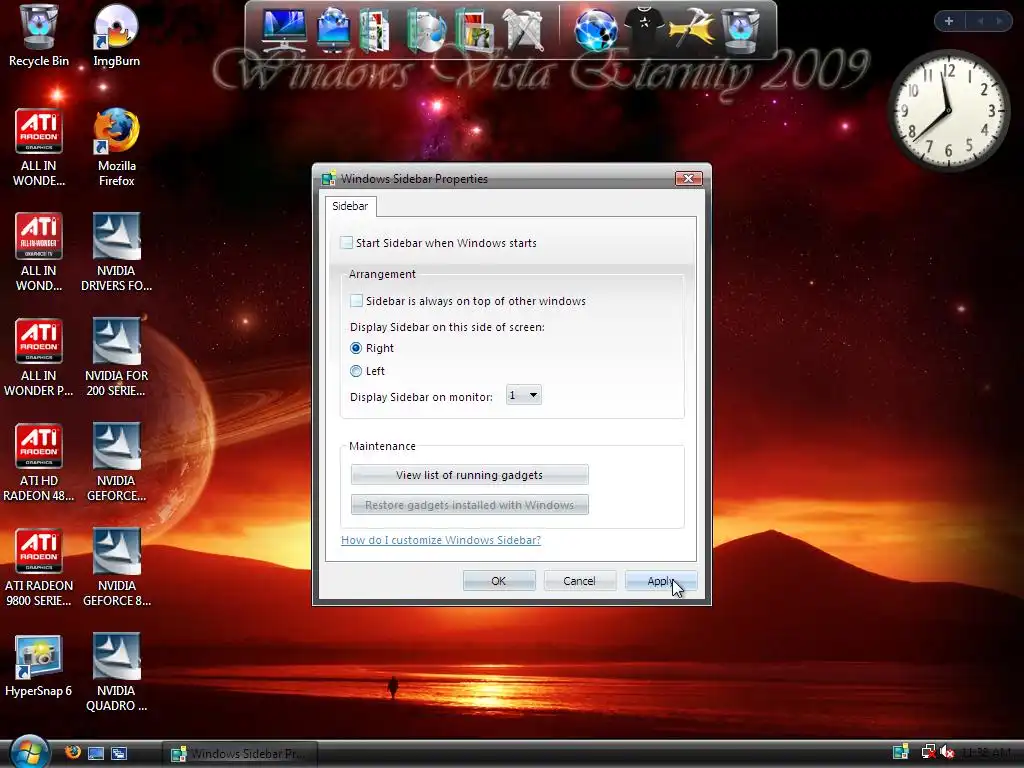1024x768 pixels.
Task: Click the sidebar next-page arrow
Action: click(x=999, y=21)
